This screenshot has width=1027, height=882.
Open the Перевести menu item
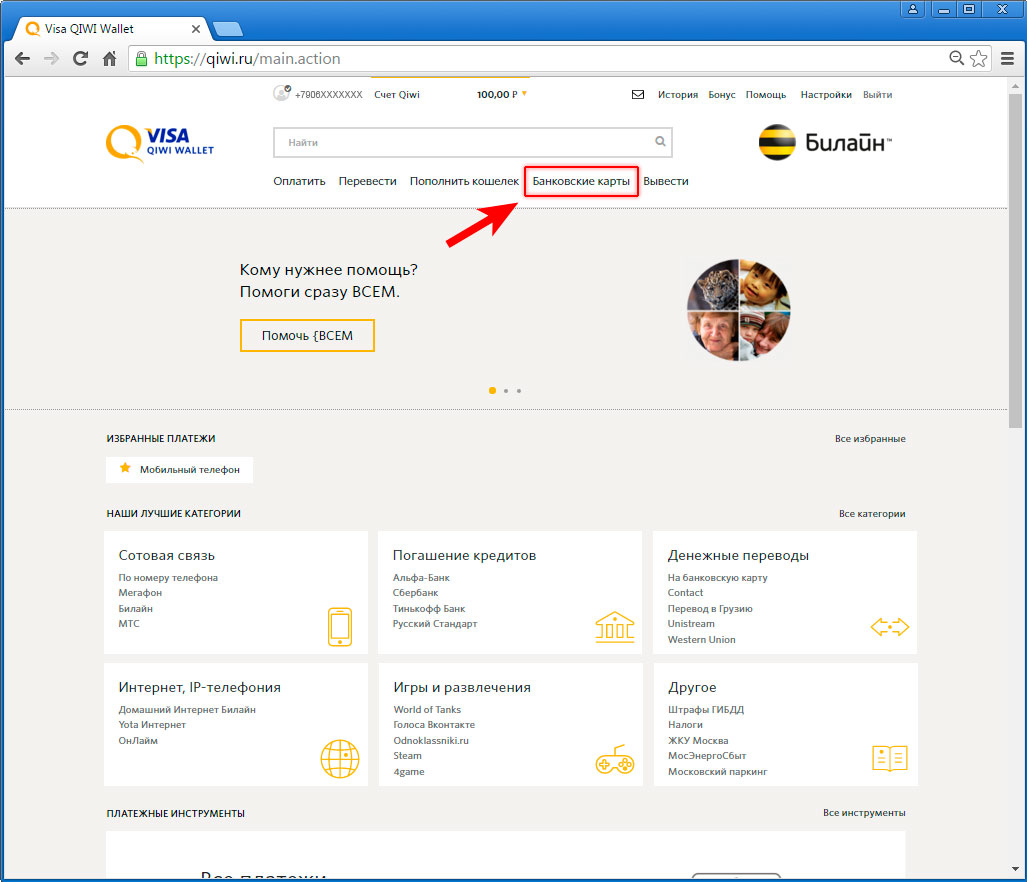coord(367,181)
